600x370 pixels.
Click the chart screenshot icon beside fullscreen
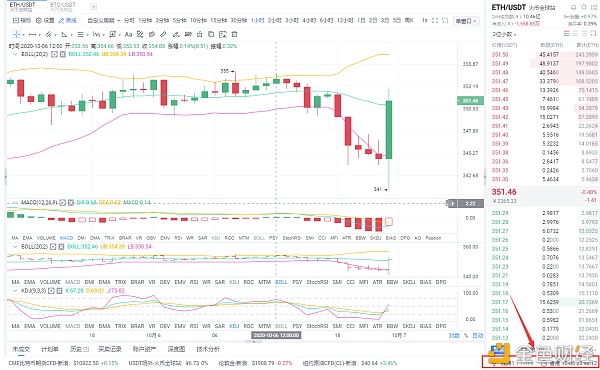point(445,20)
